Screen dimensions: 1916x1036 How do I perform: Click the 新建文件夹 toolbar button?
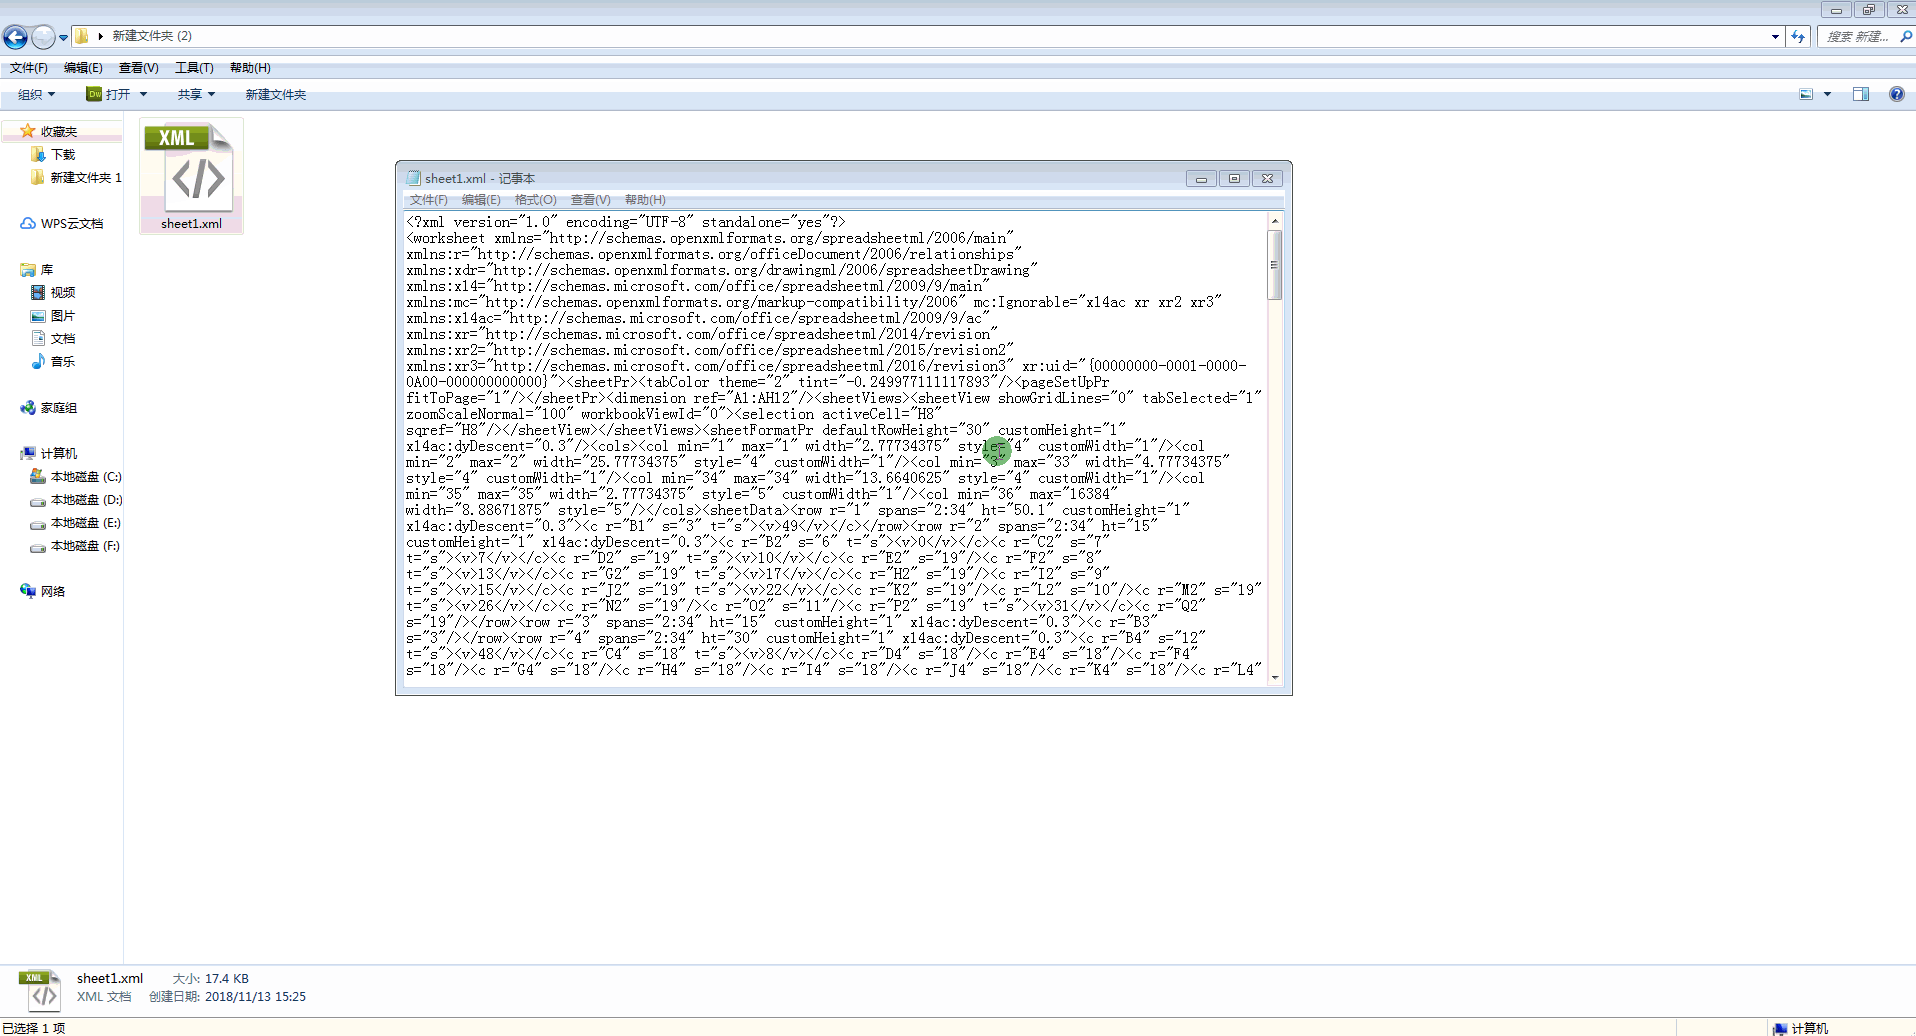(x=276, y=94)
